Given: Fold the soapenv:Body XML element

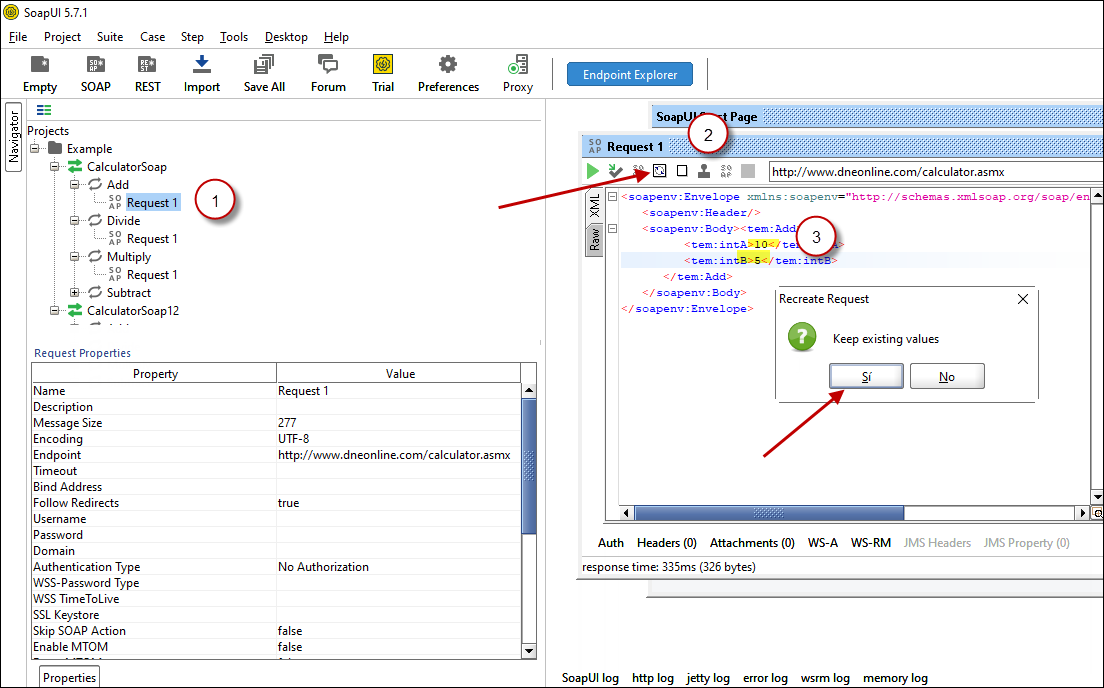Looking at the screenshot, I should click(613, 228).
